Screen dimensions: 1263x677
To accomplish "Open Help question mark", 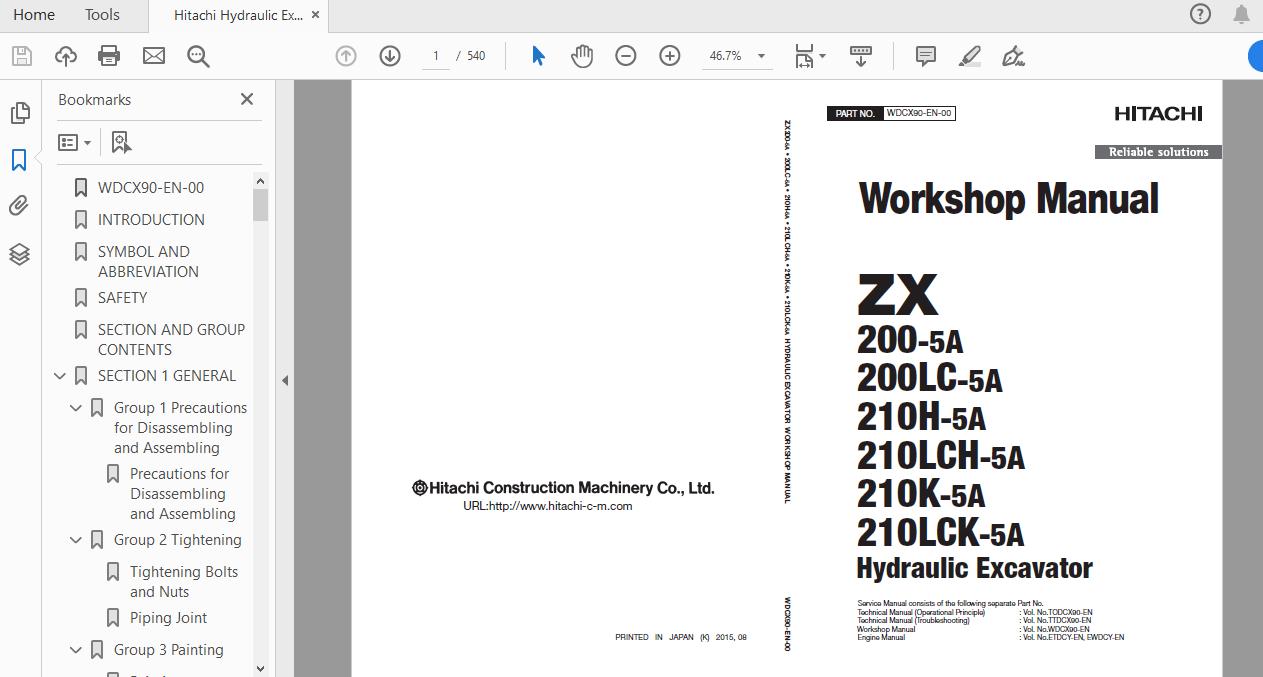I will [x=1200, y=14].
